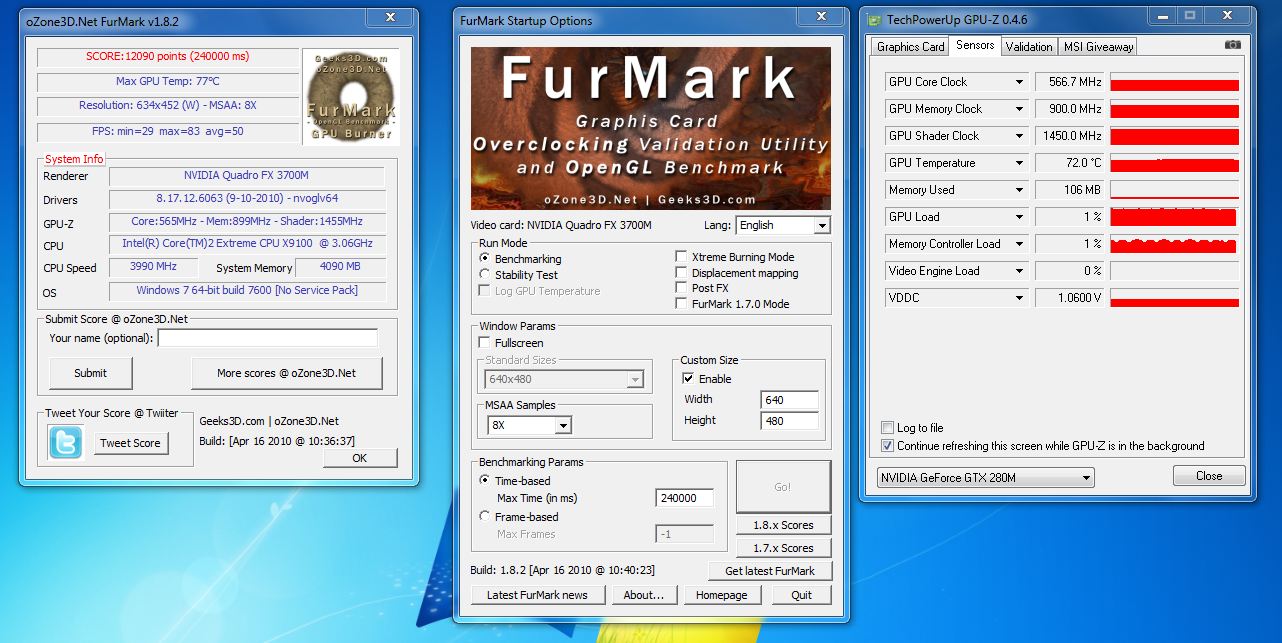This screenshot has height=643, width=1282.
Task: Open GPU Memory Clock sensor dropdown
Action: [x=1020, y=109]
